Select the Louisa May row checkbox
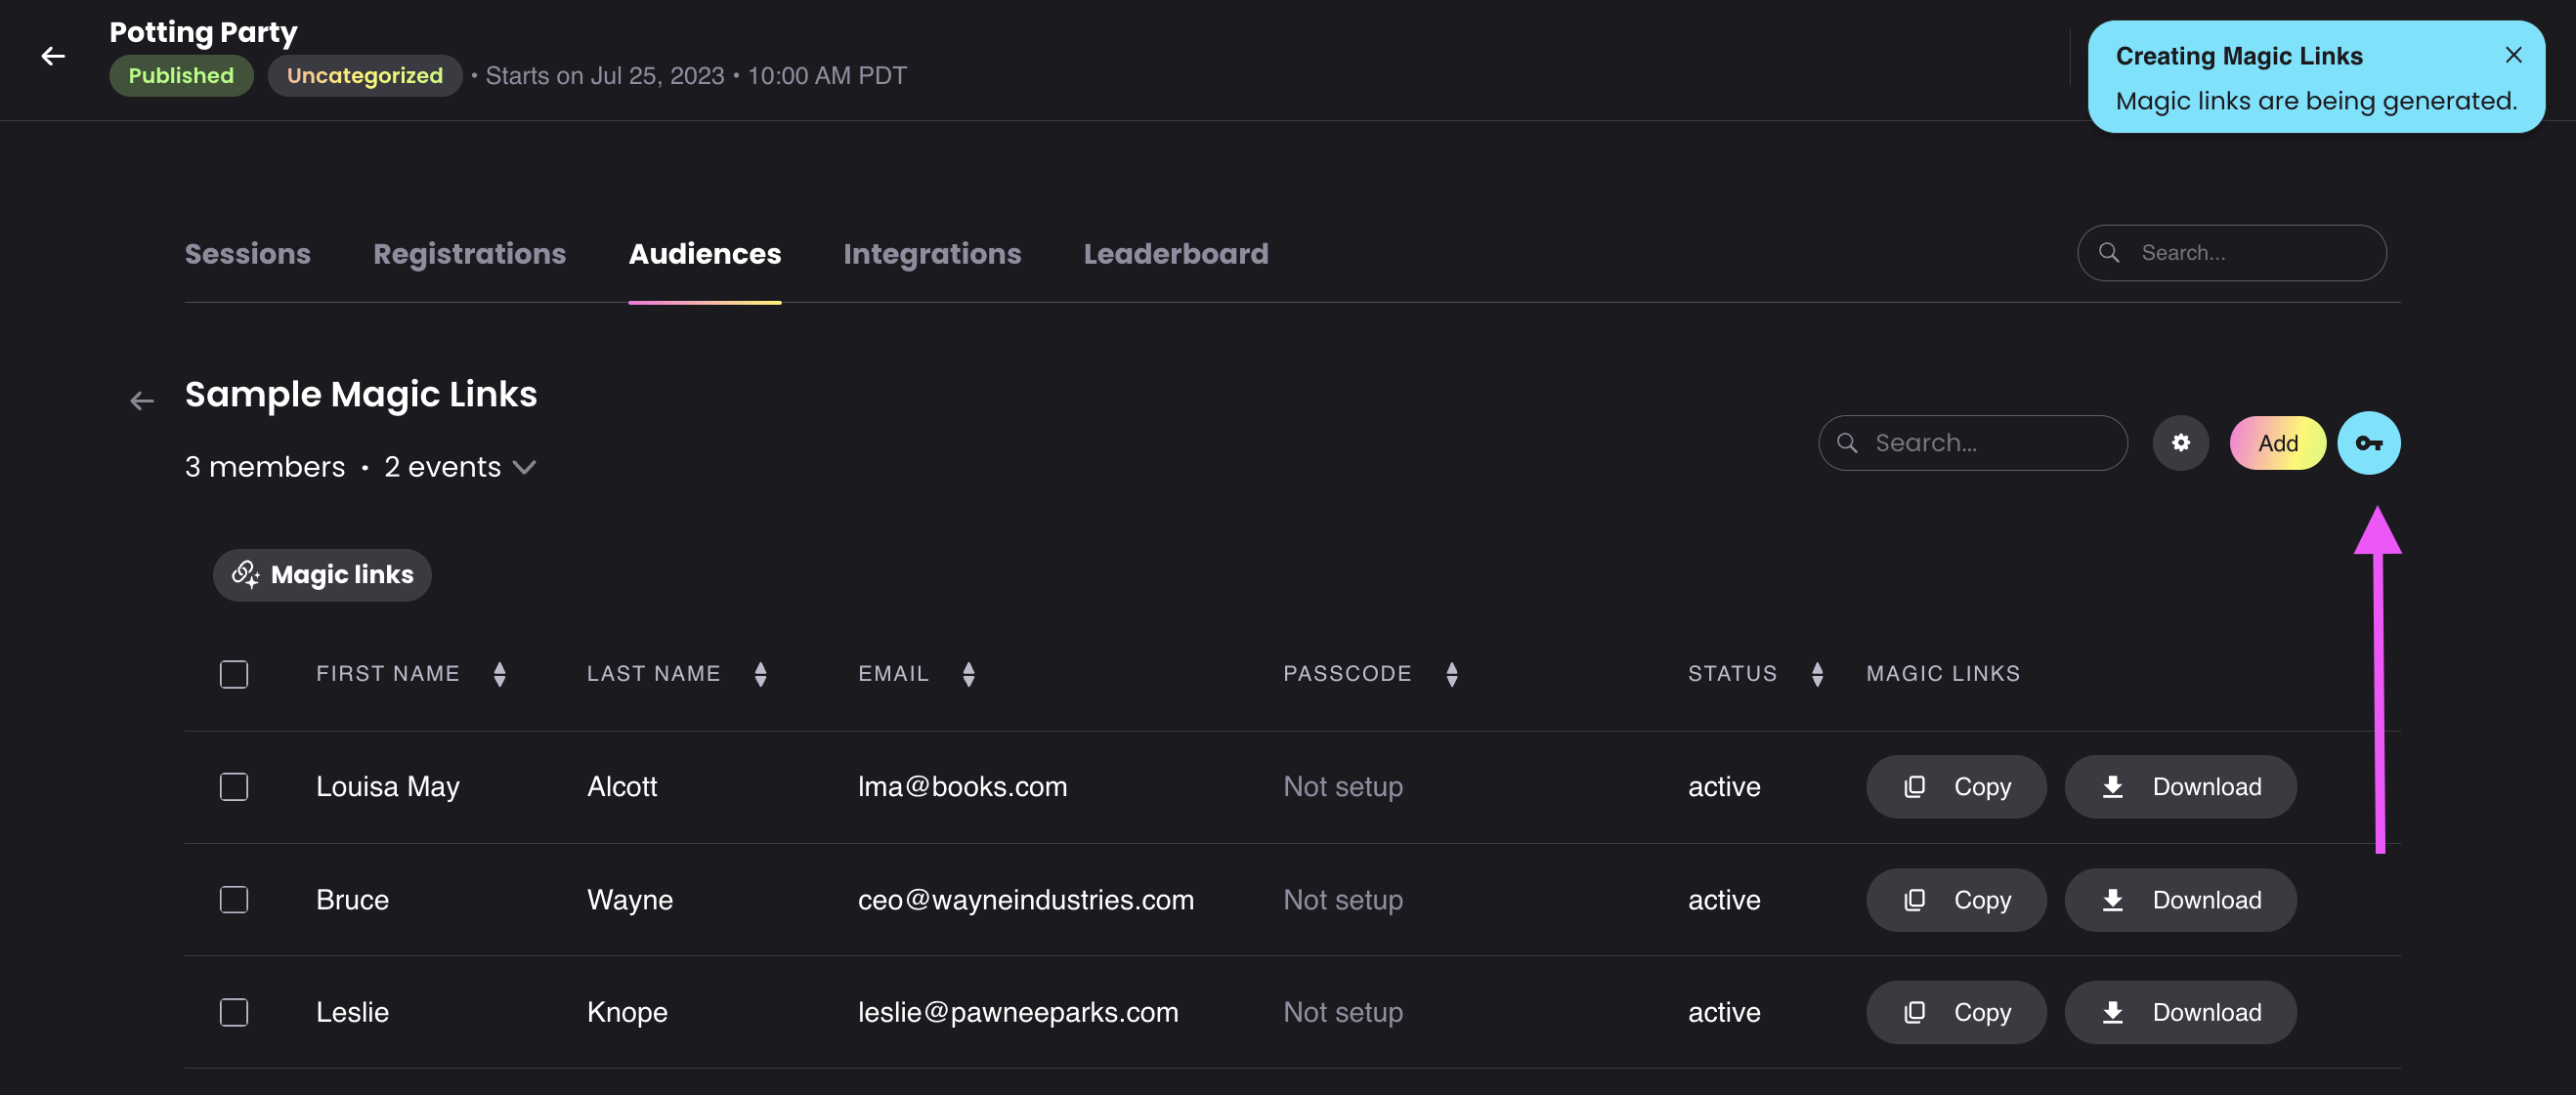Image resolution: width=2576 pixels, height=1095 pixels. pos(234,787)
